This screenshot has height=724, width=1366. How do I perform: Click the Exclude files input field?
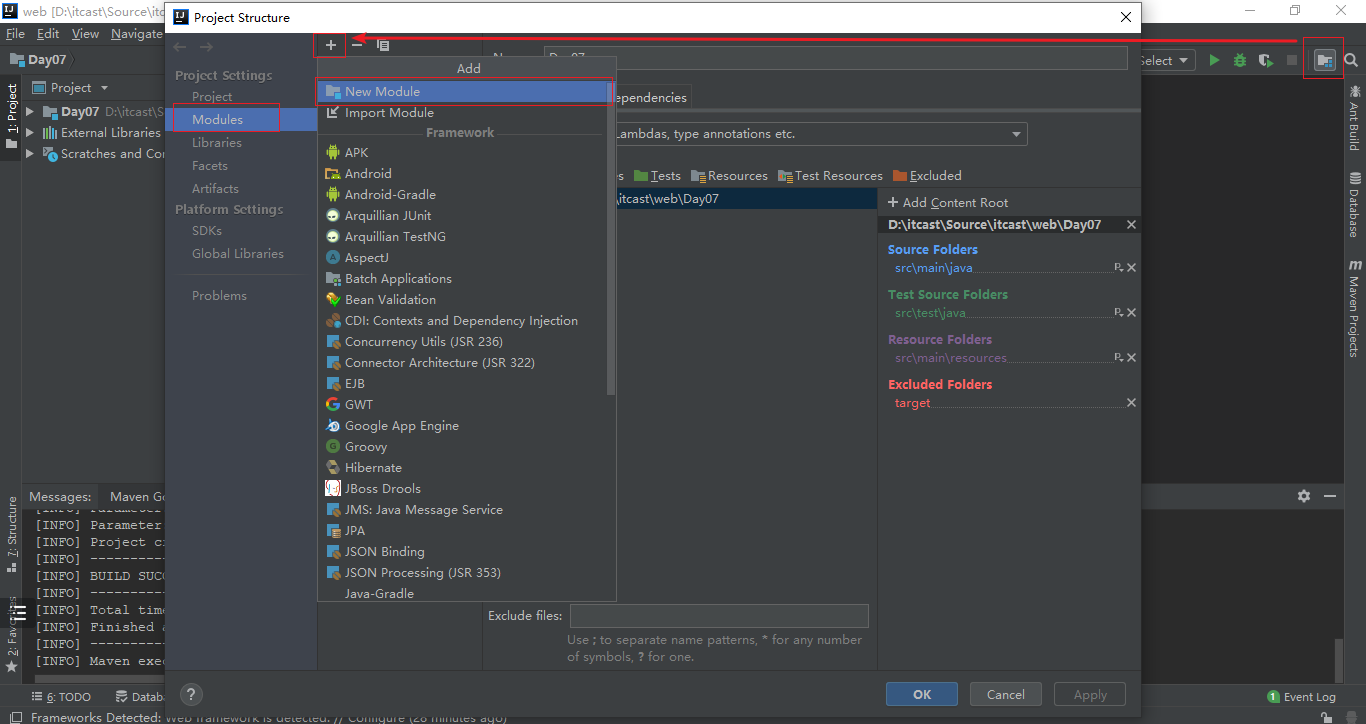point(718,616)
